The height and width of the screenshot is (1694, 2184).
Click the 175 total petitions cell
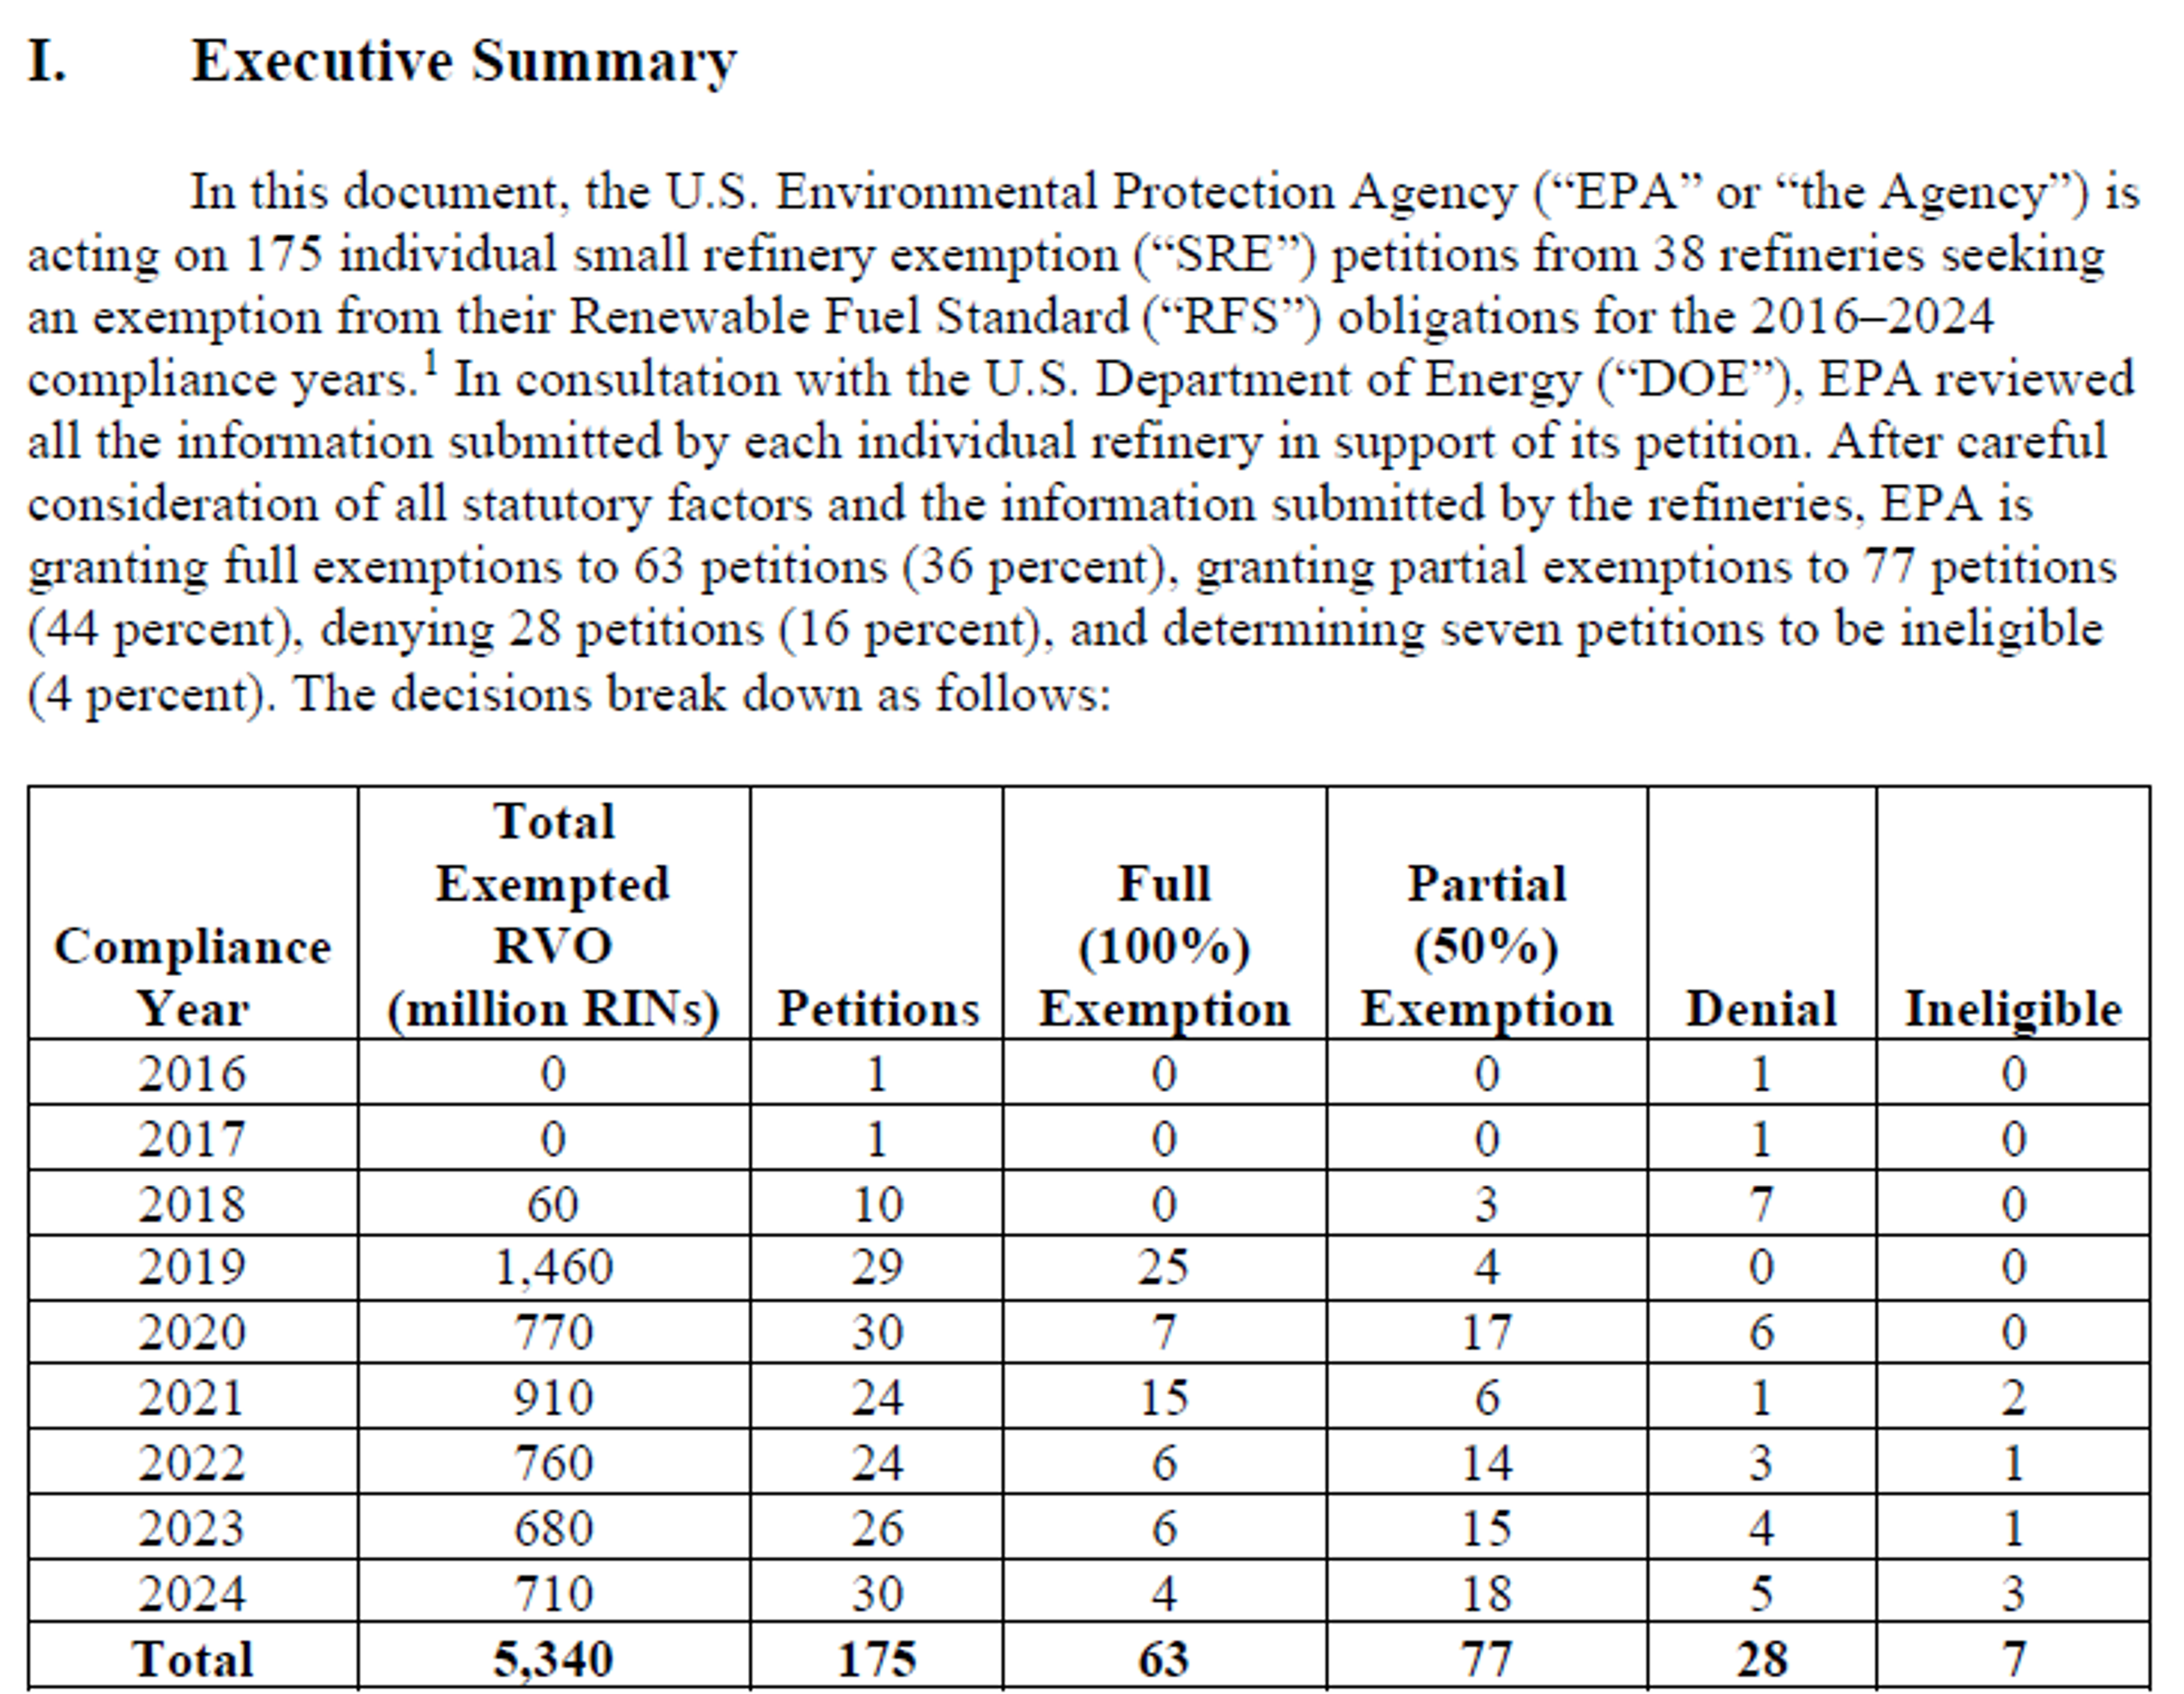(x=876, y=1659)
